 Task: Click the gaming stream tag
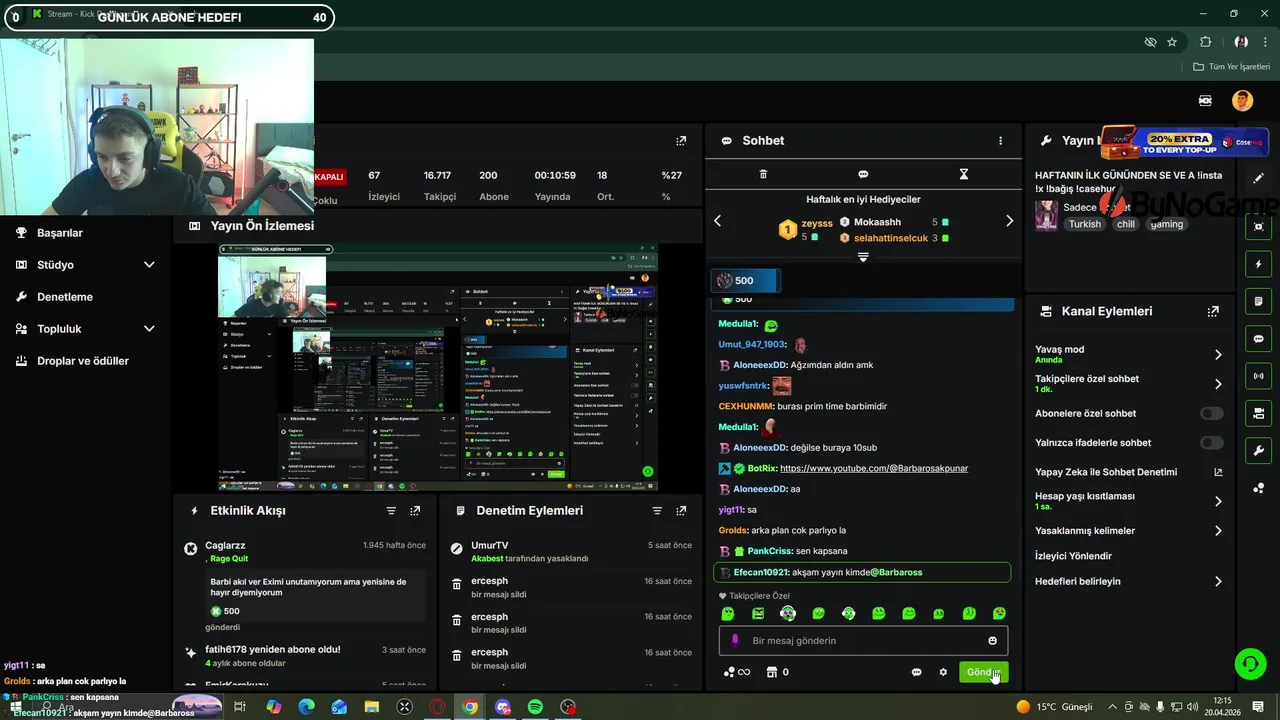coord(1167,224)
